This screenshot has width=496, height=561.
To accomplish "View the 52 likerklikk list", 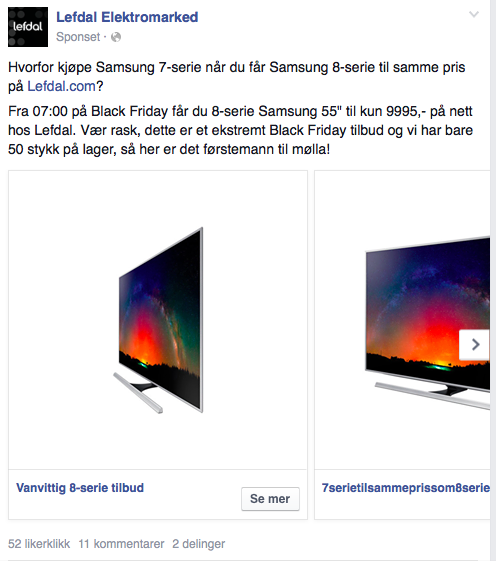I will tap(39, 544).
